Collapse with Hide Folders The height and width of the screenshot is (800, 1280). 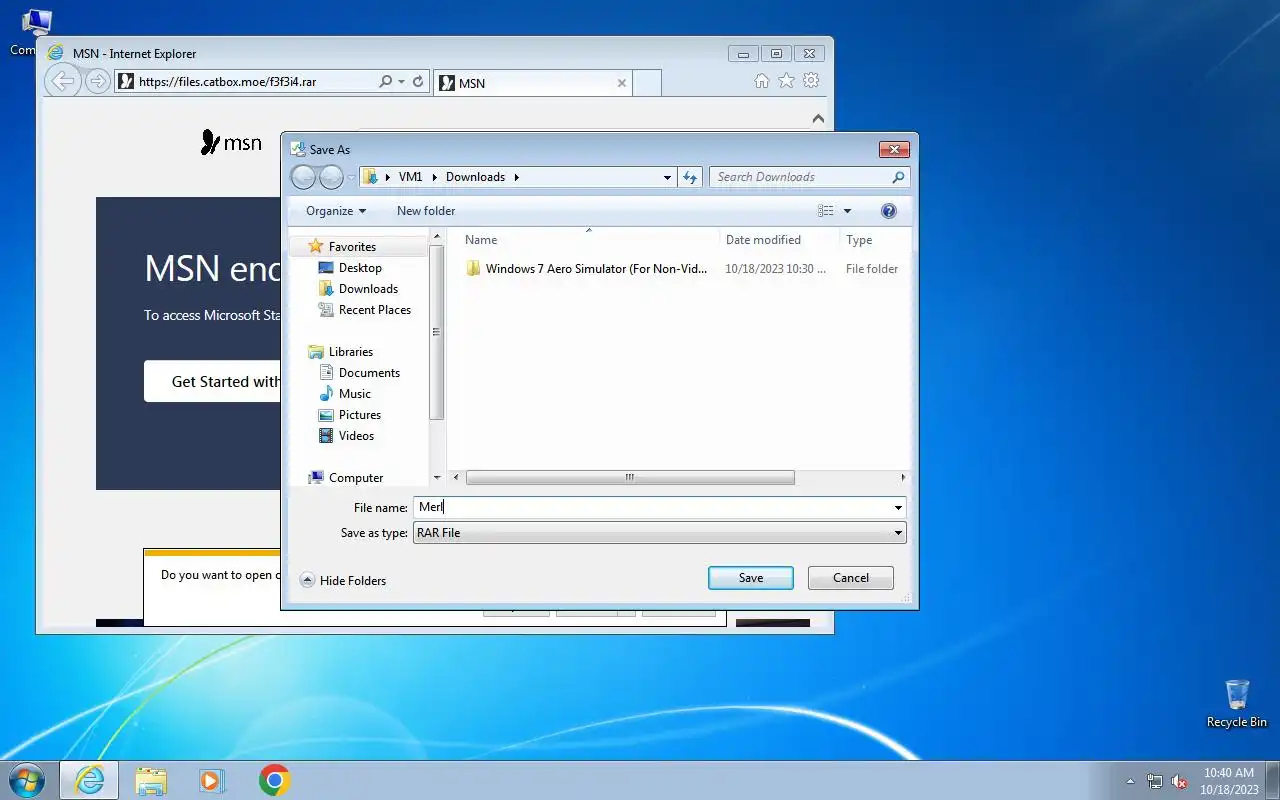click(x=343, y=581)
